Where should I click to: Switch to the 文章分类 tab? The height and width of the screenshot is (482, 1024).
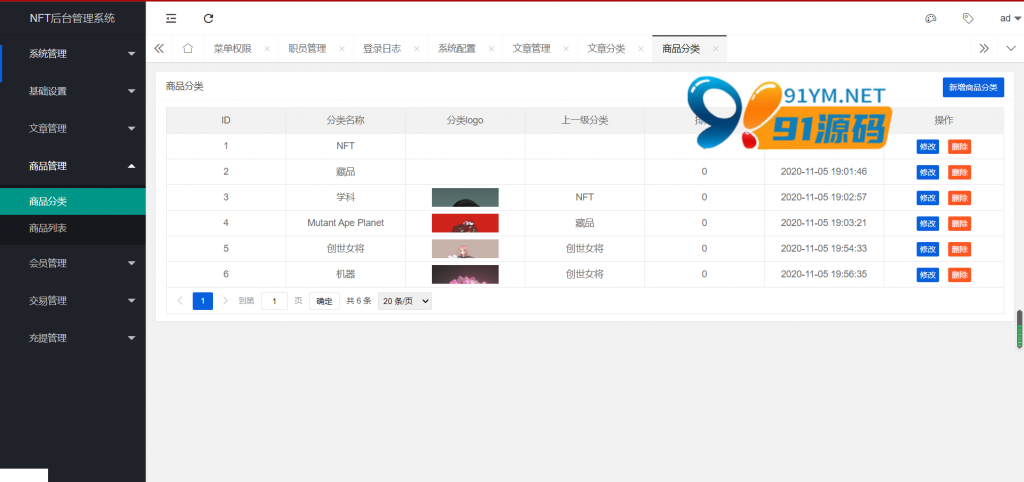pyautogui.click(x=606, y=48)
